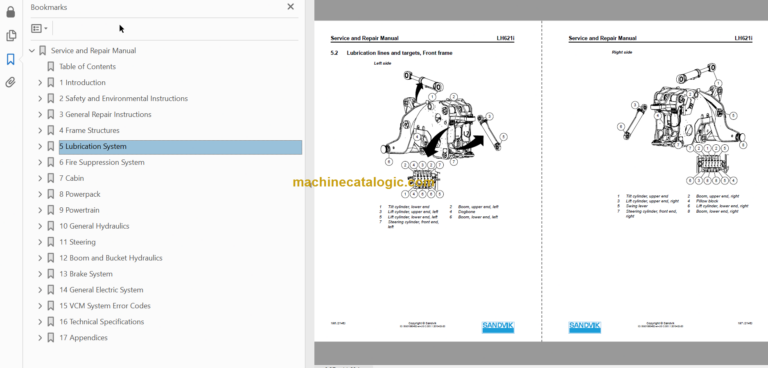Open the page thumbnails panel icon
This screenshot has width=768, height=368.
(x=10, y=36)
